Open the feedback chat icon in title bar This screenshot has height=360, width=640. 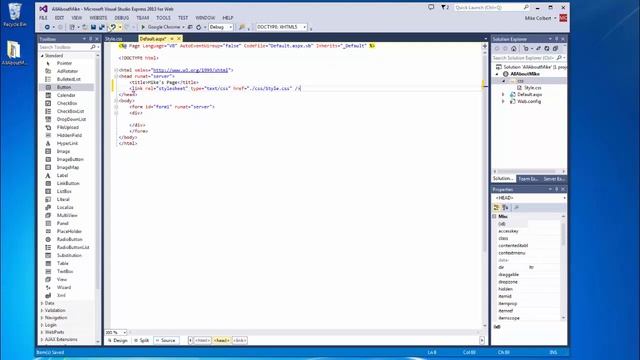[431, 7]
